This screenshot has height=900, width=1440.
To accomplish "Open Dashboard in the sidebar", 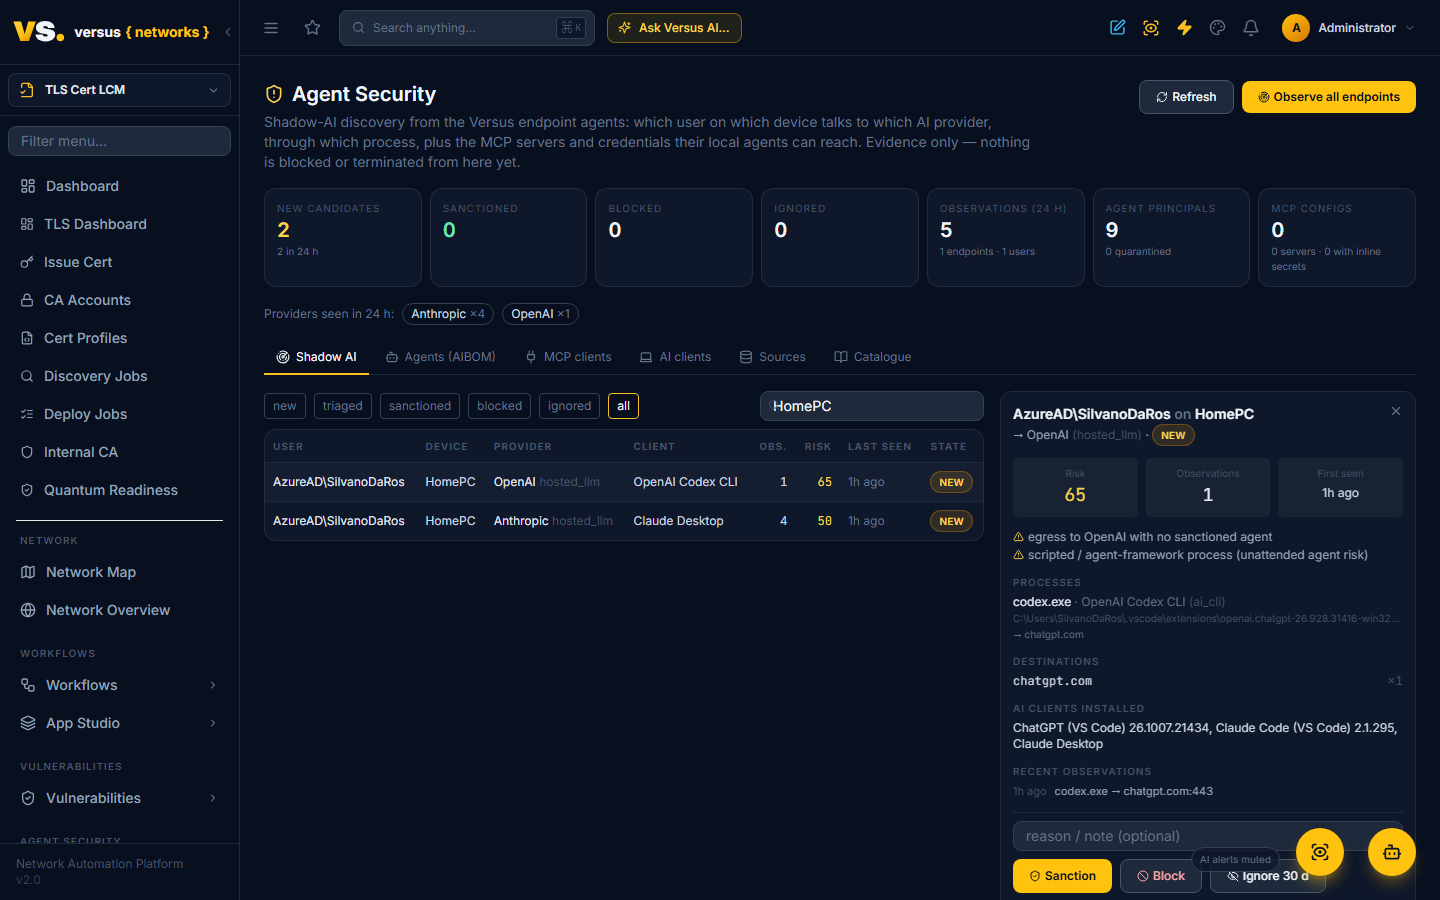I will coord(119,186).
